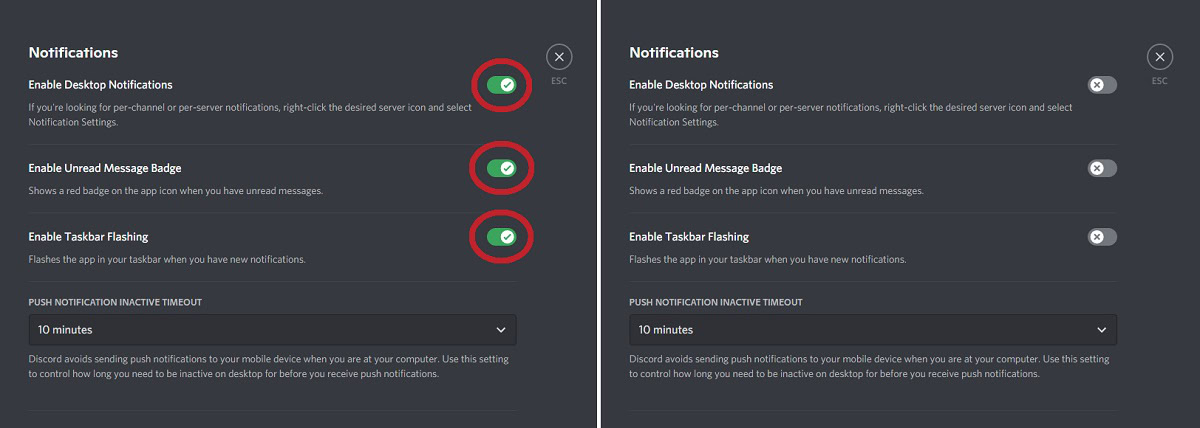Turn on the gray Enable Desktop Notifications toggle
The image size is (1200, 428).
tap(1102, 85)
